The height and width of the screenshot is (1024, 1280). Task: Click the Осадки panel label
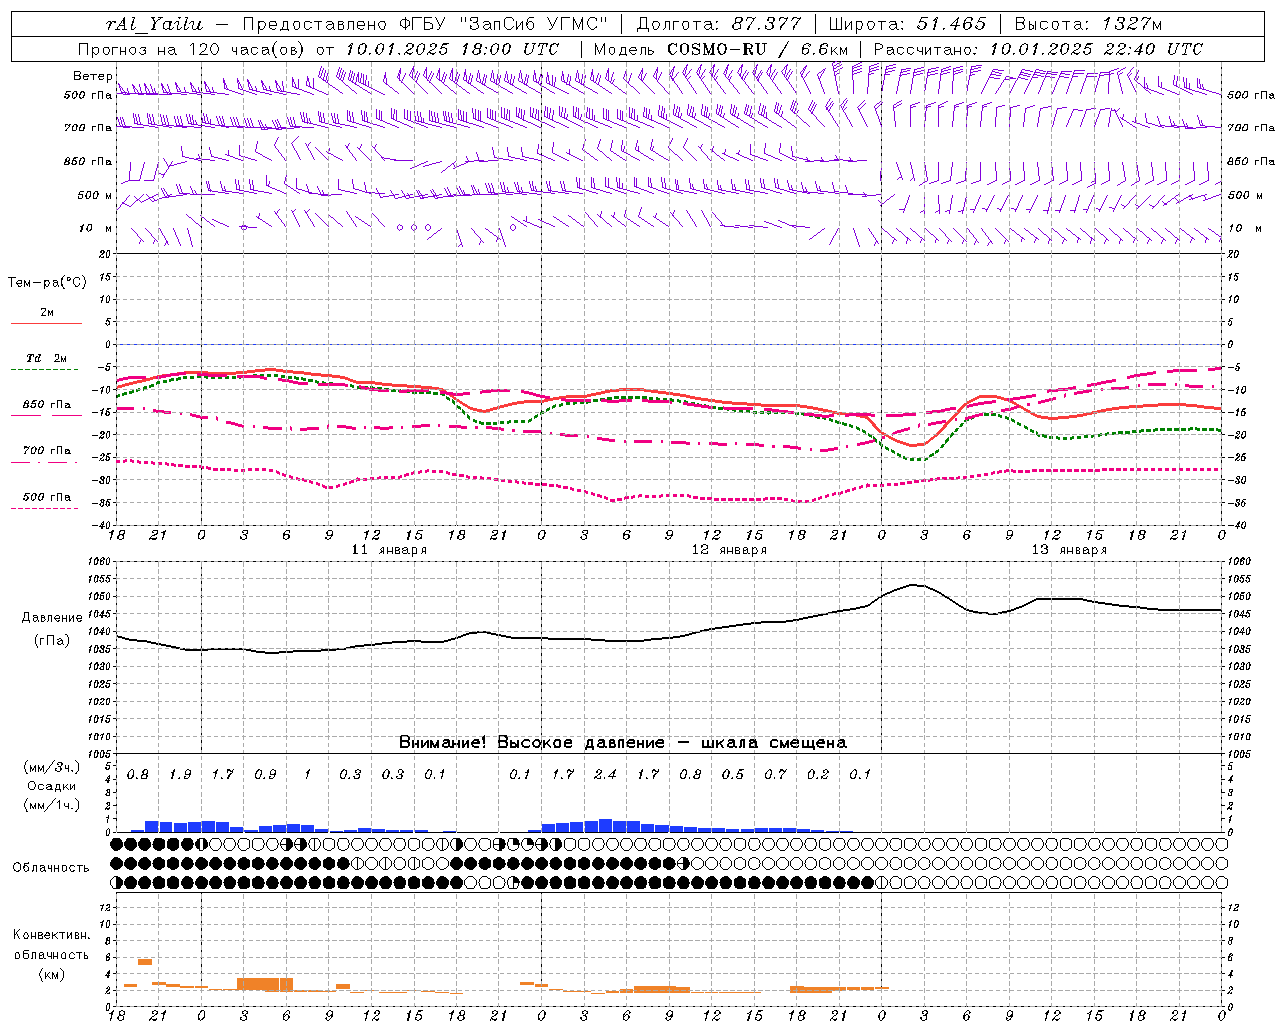click(x=51, y=786)
